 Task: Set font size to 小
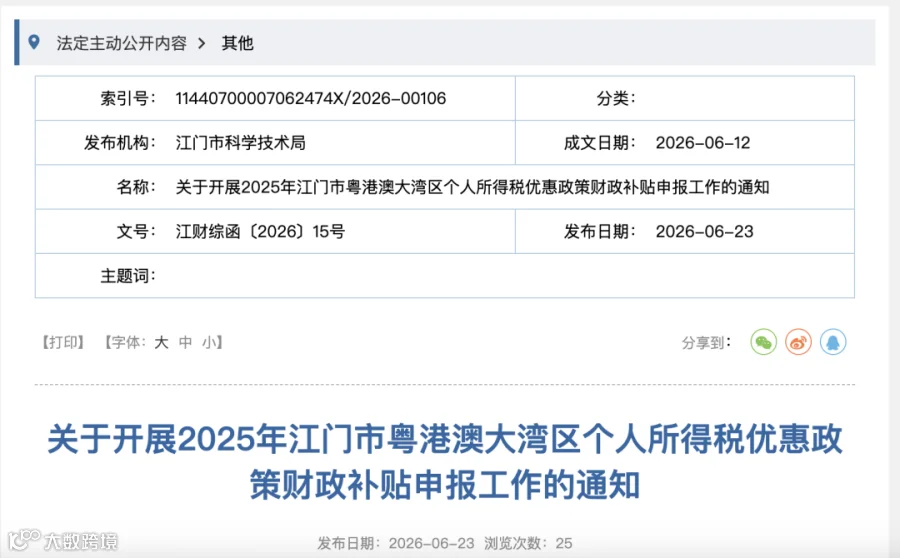tap(209, 343)
